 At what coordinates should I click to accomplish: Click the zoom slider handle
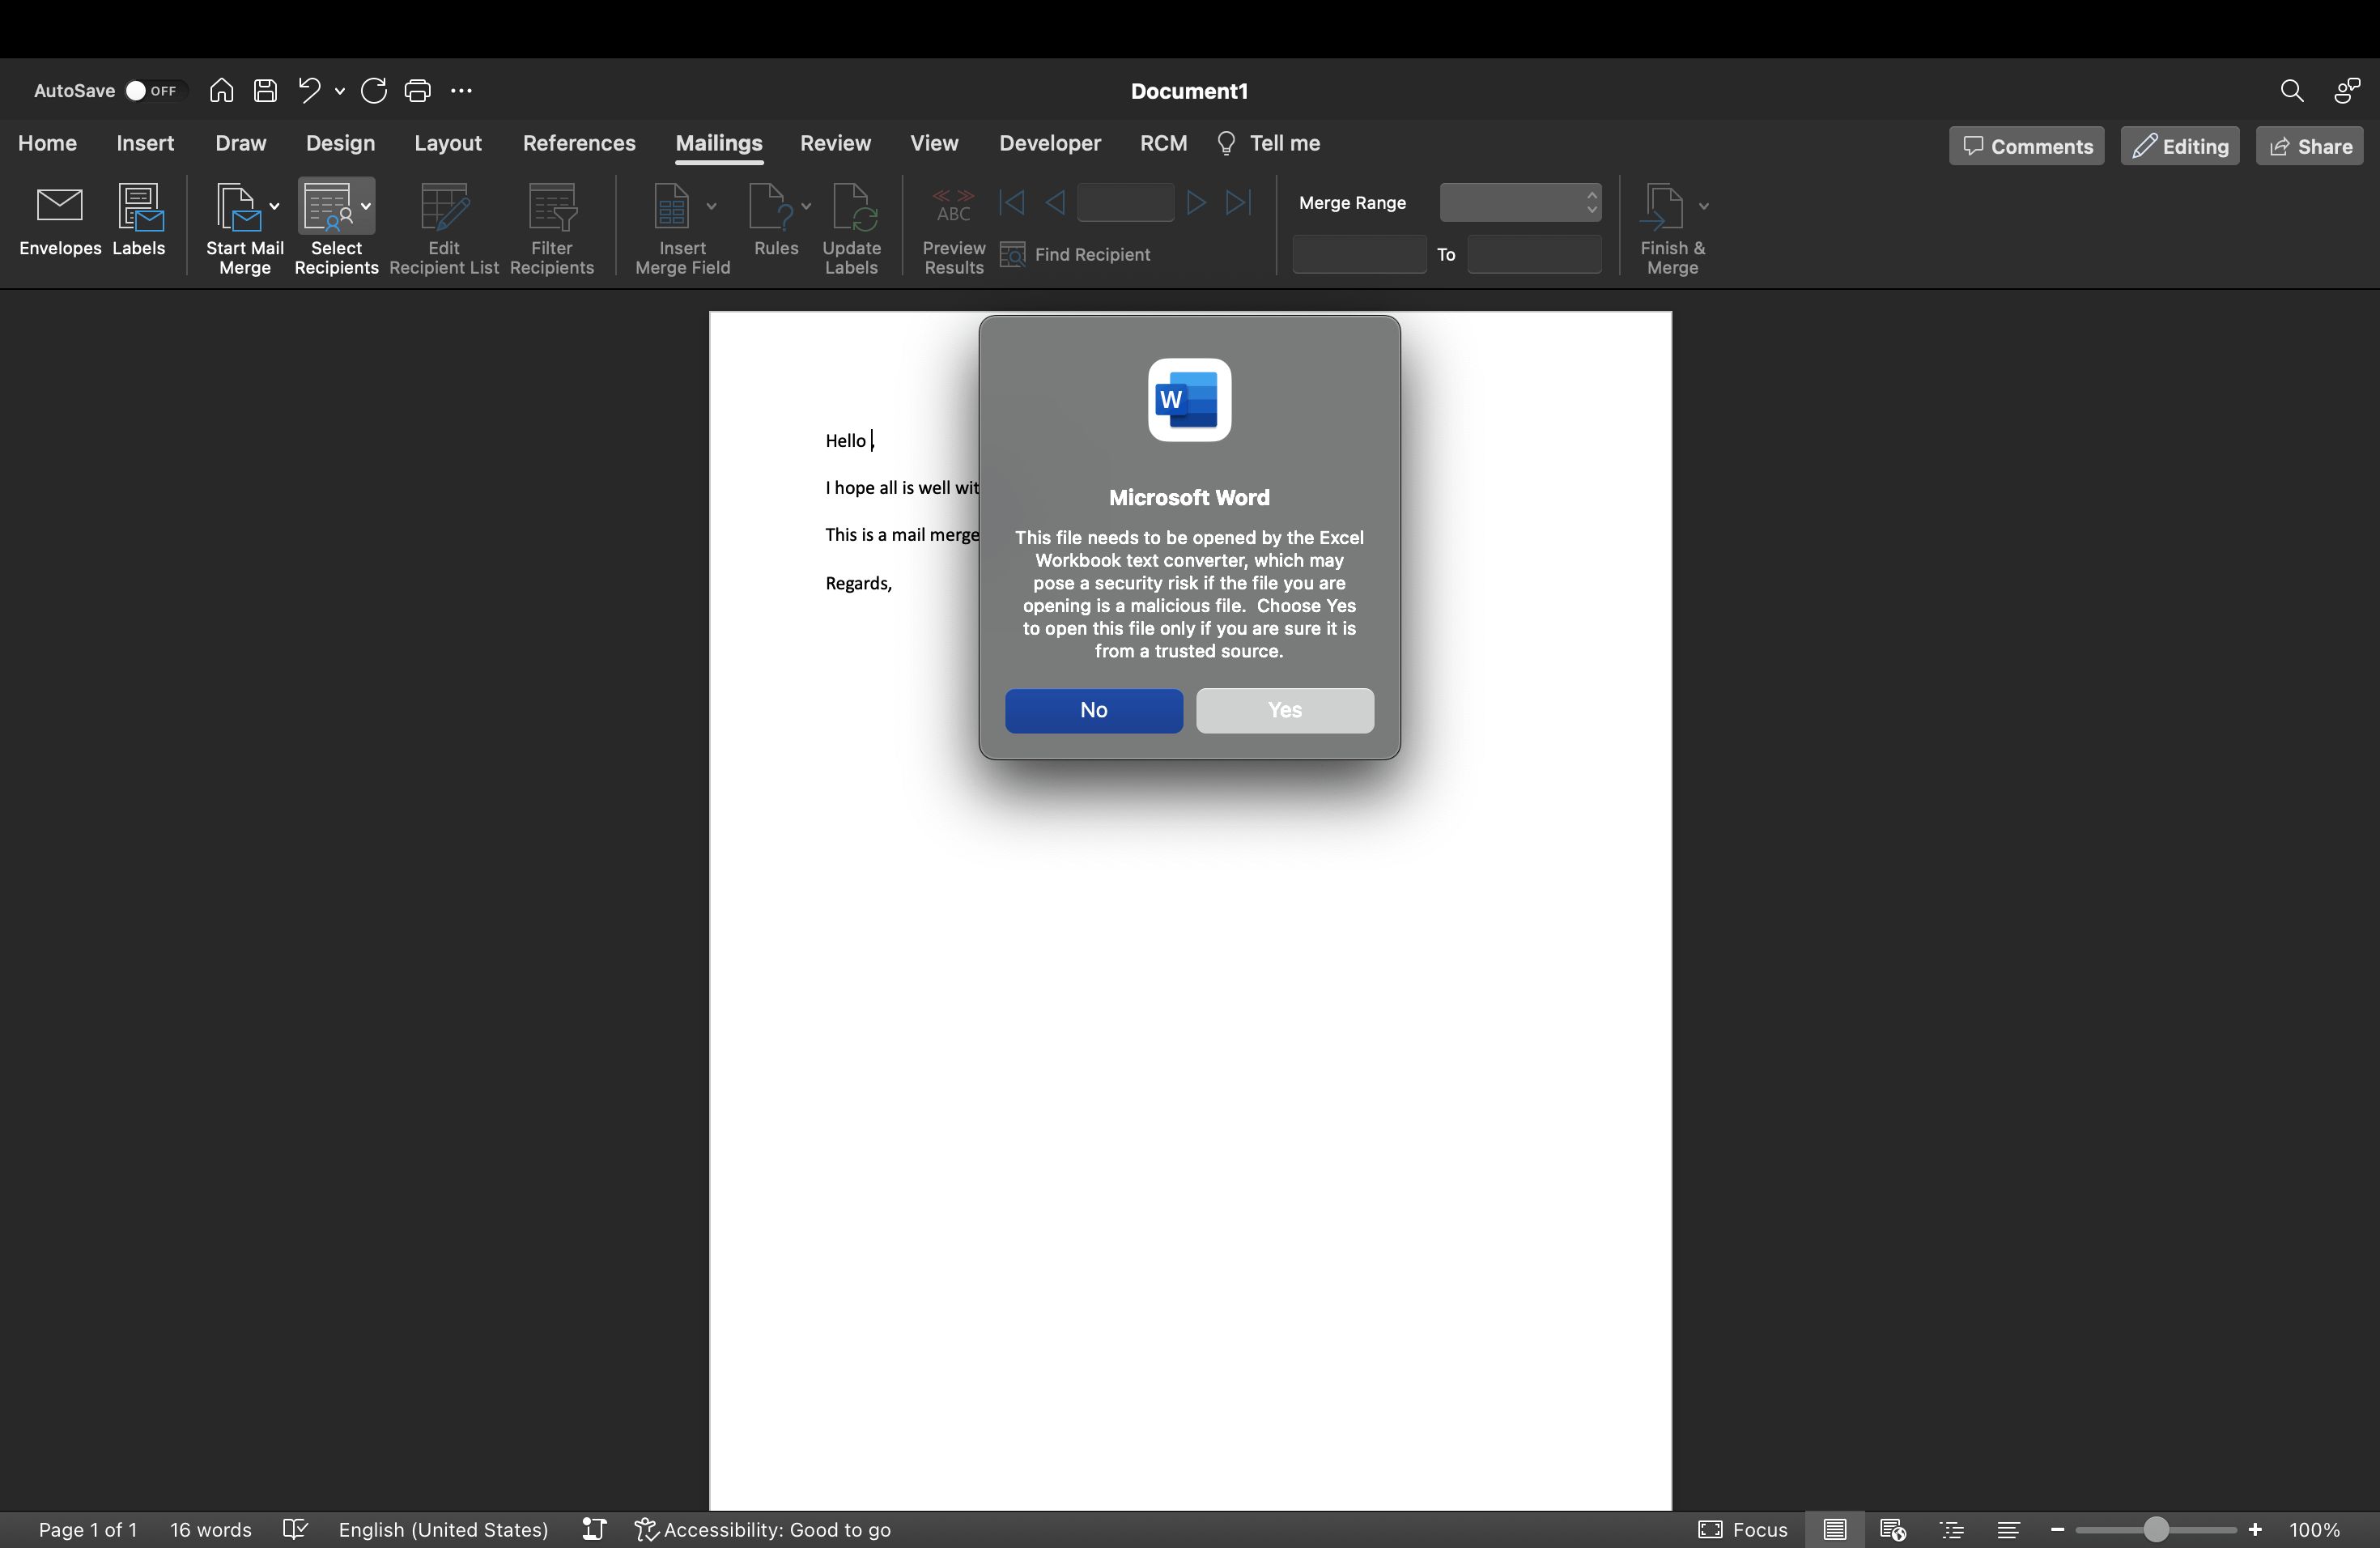tap(2156, 1529)
